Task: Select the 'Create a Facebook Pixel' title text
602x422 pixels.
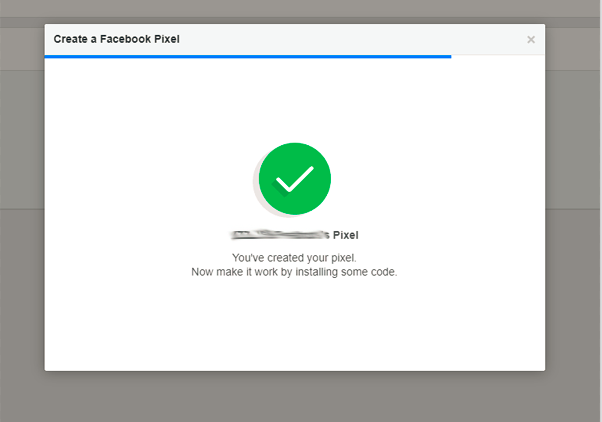Action: coord(116,39)
